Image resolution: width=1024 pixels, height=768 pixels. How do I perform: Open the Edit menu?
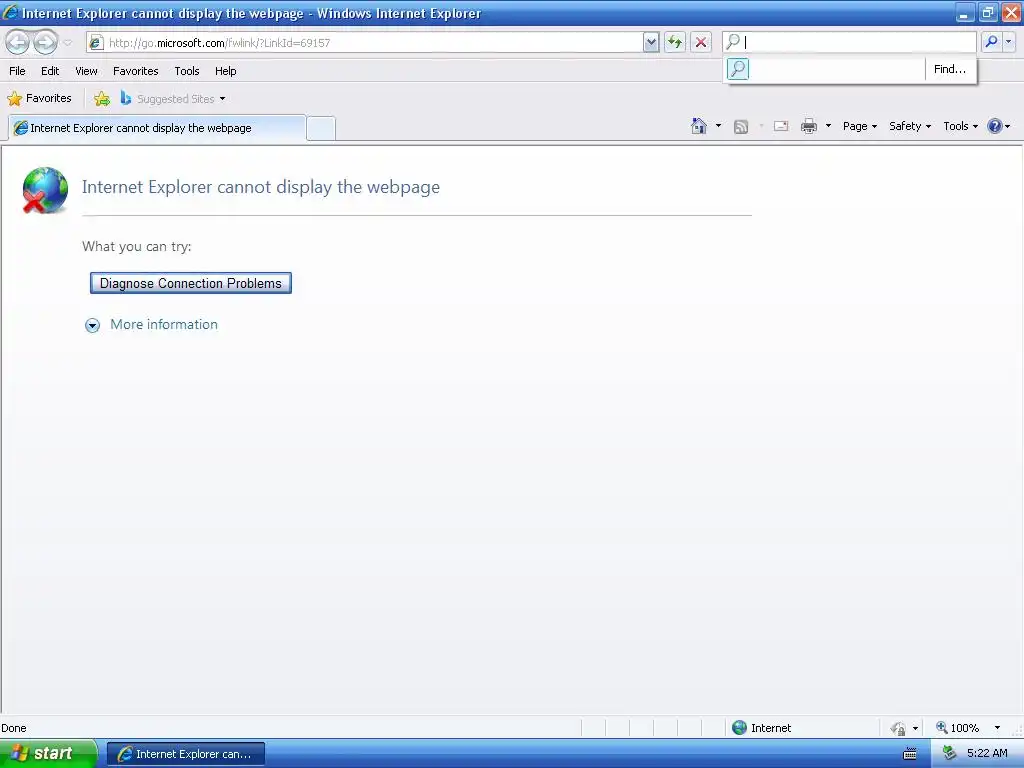[x=50, y=71]
